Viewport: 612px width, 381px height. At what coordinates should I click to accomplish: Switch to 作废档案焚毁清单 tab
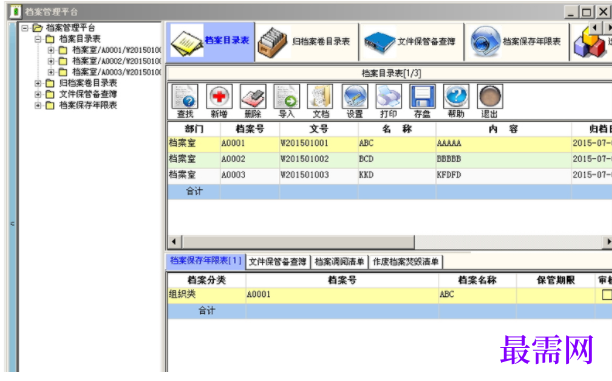406,262
